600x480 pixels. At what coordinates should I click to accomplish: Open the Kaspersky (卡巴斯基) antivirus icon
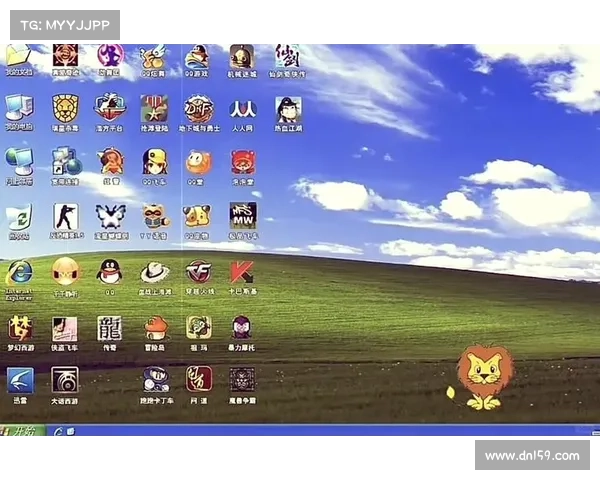242,271
